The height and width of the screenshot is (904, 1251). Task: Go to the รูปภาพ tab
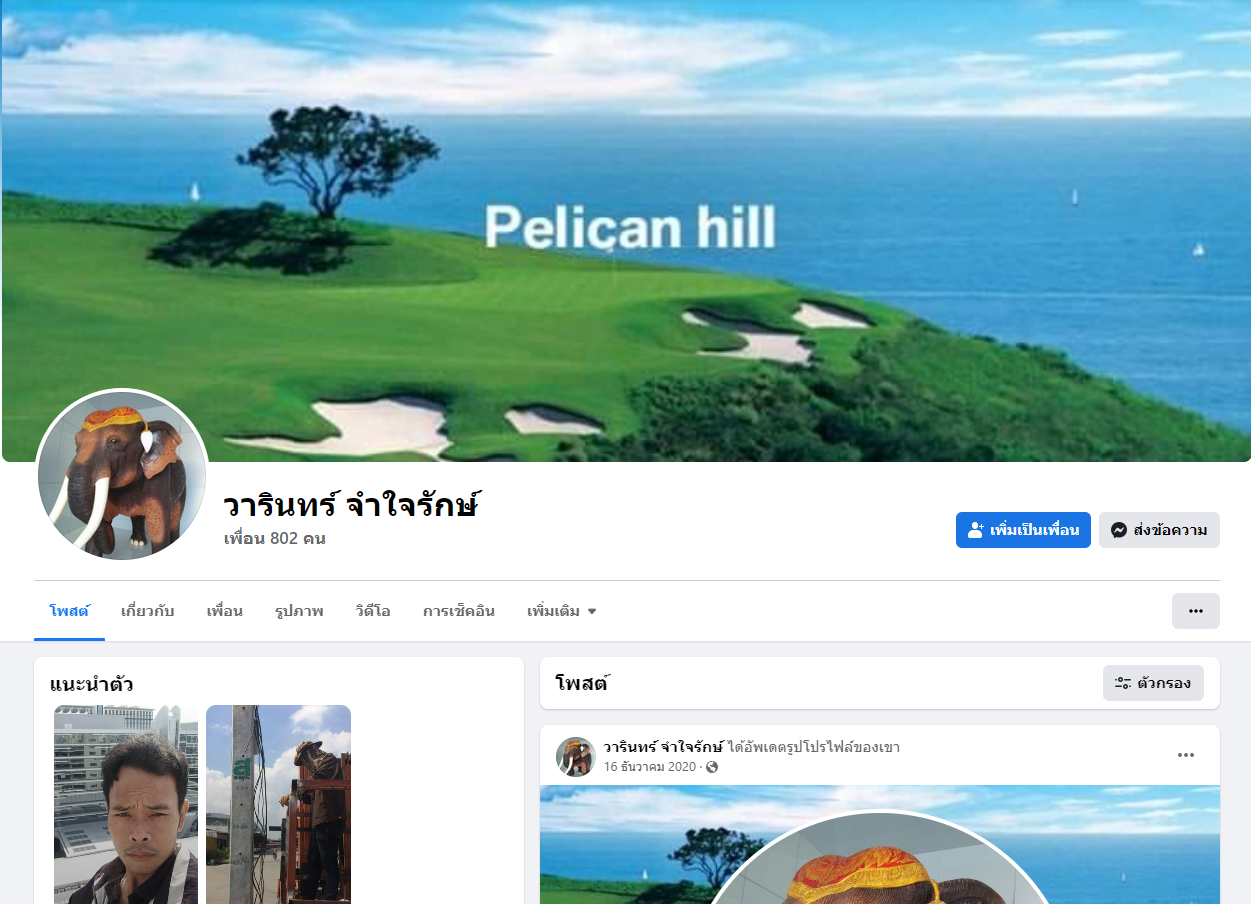[x=299, y=611]
